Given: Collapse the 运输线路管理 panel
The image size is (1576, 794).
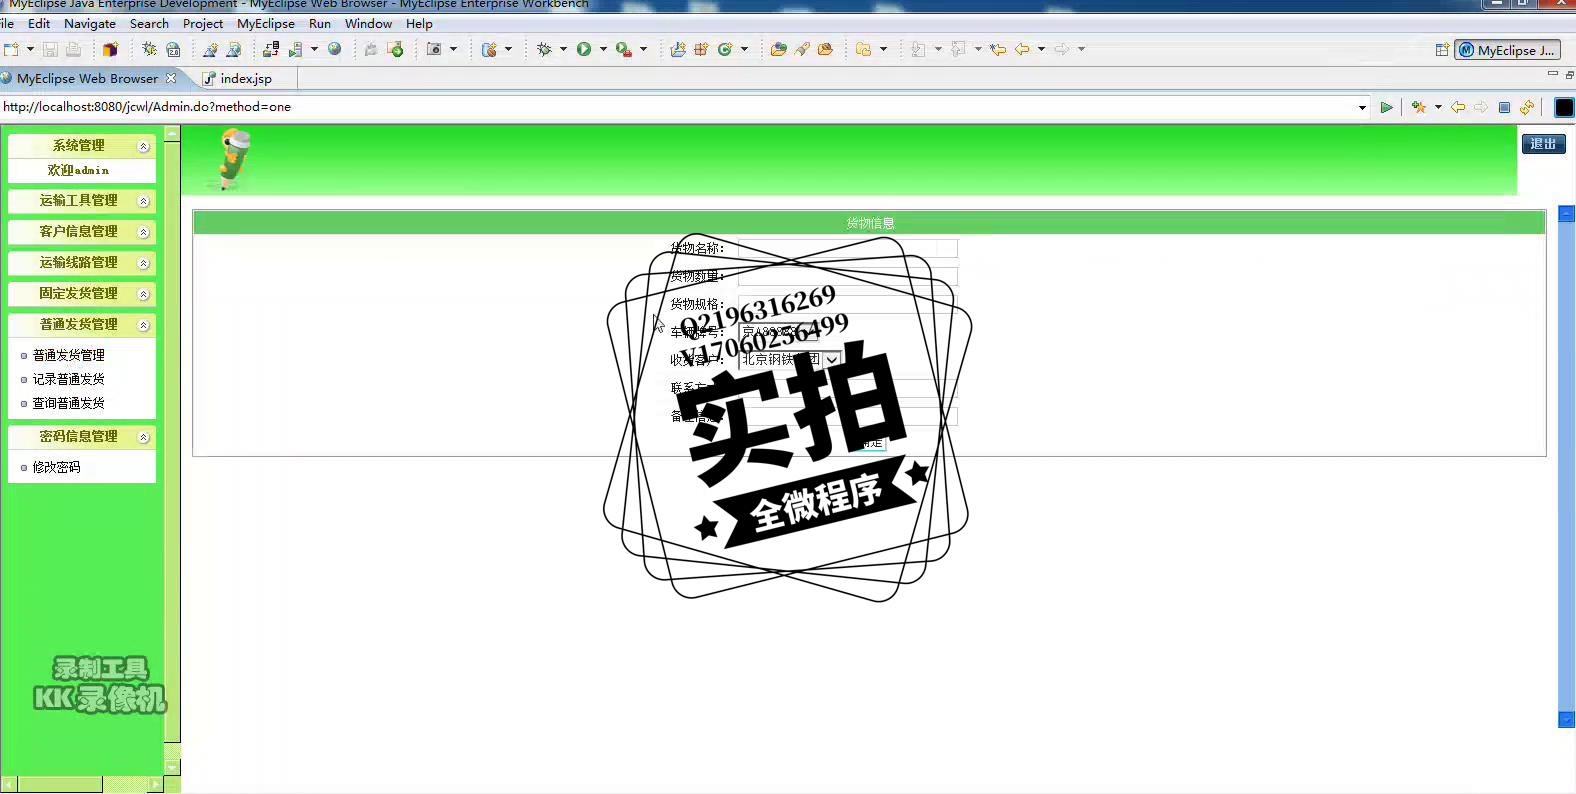Looking at the screenshot, I should tap(143, 263).
